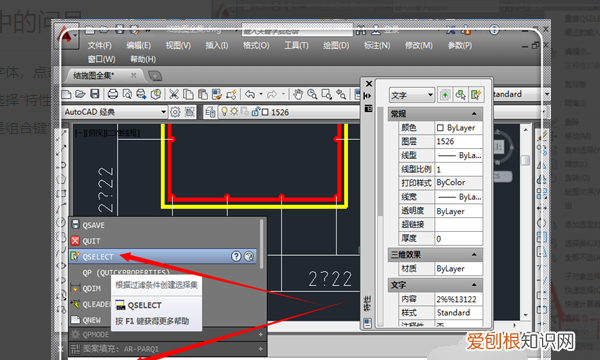
Task: Click the Zoom Previous icon
Action: [341, 94]
